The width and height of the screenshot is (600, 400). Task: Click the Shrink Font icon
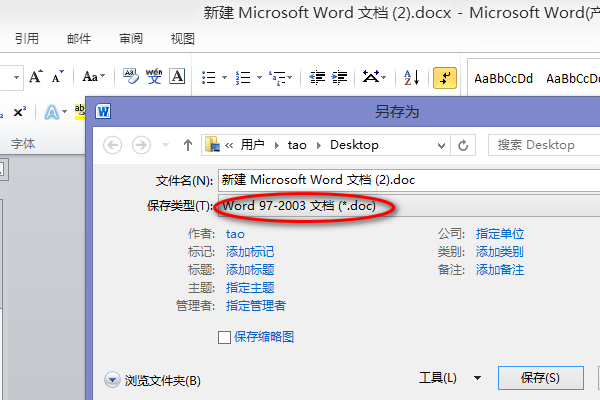58,77
